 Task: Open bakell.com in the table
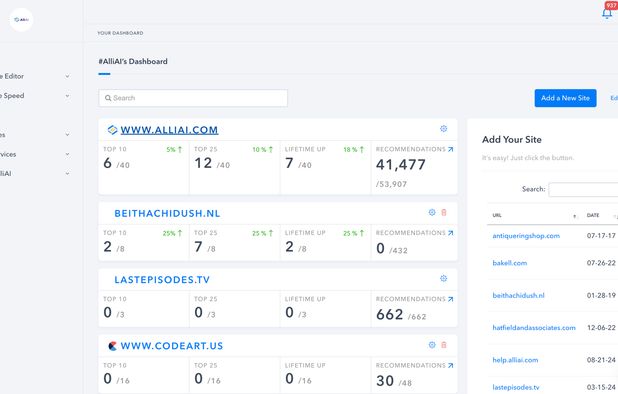click(510, 263)
